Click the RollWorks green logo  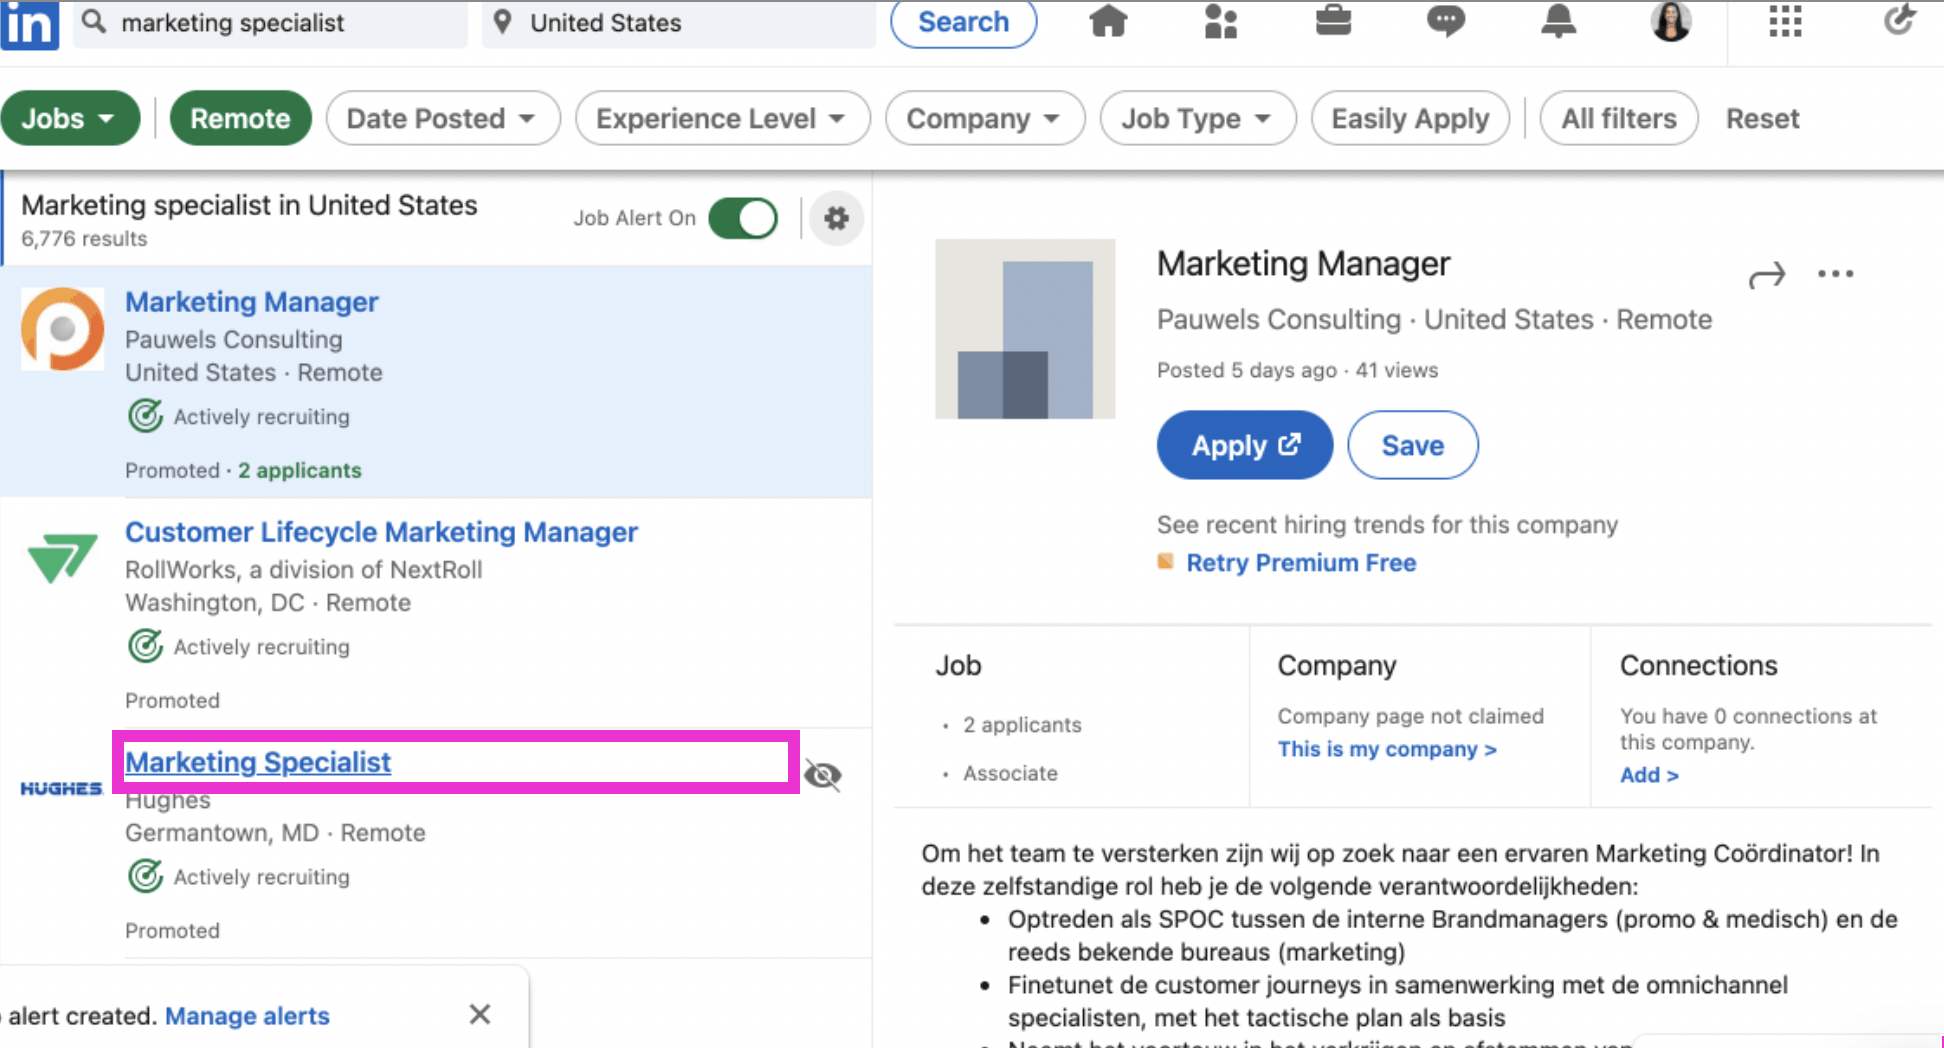[62, 557]
